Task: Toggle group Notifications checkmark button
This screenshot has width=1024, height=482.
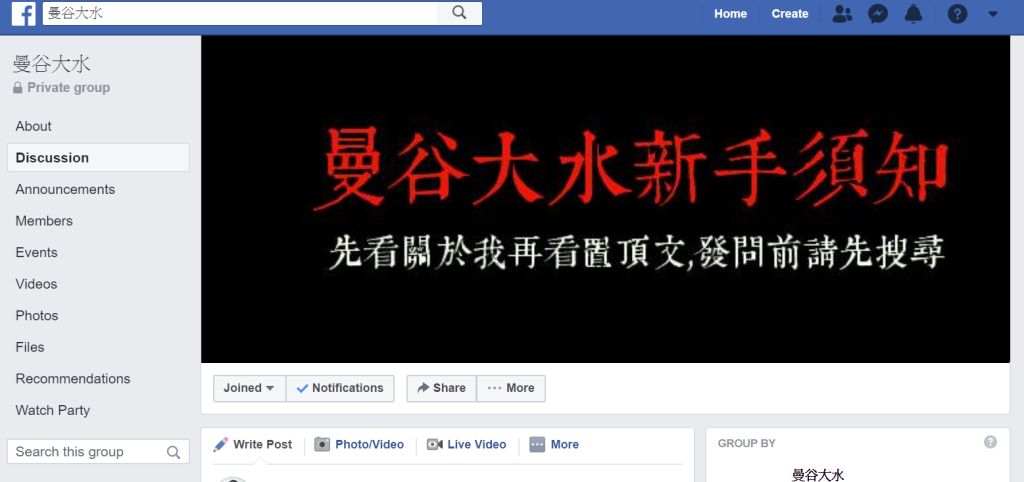Action: 340,388
